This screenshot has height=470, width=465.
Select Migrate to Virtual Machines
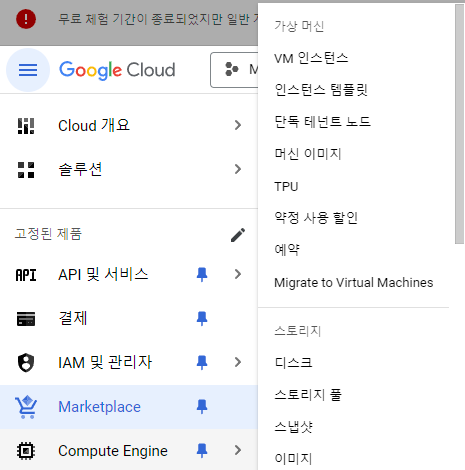(354, 283)
